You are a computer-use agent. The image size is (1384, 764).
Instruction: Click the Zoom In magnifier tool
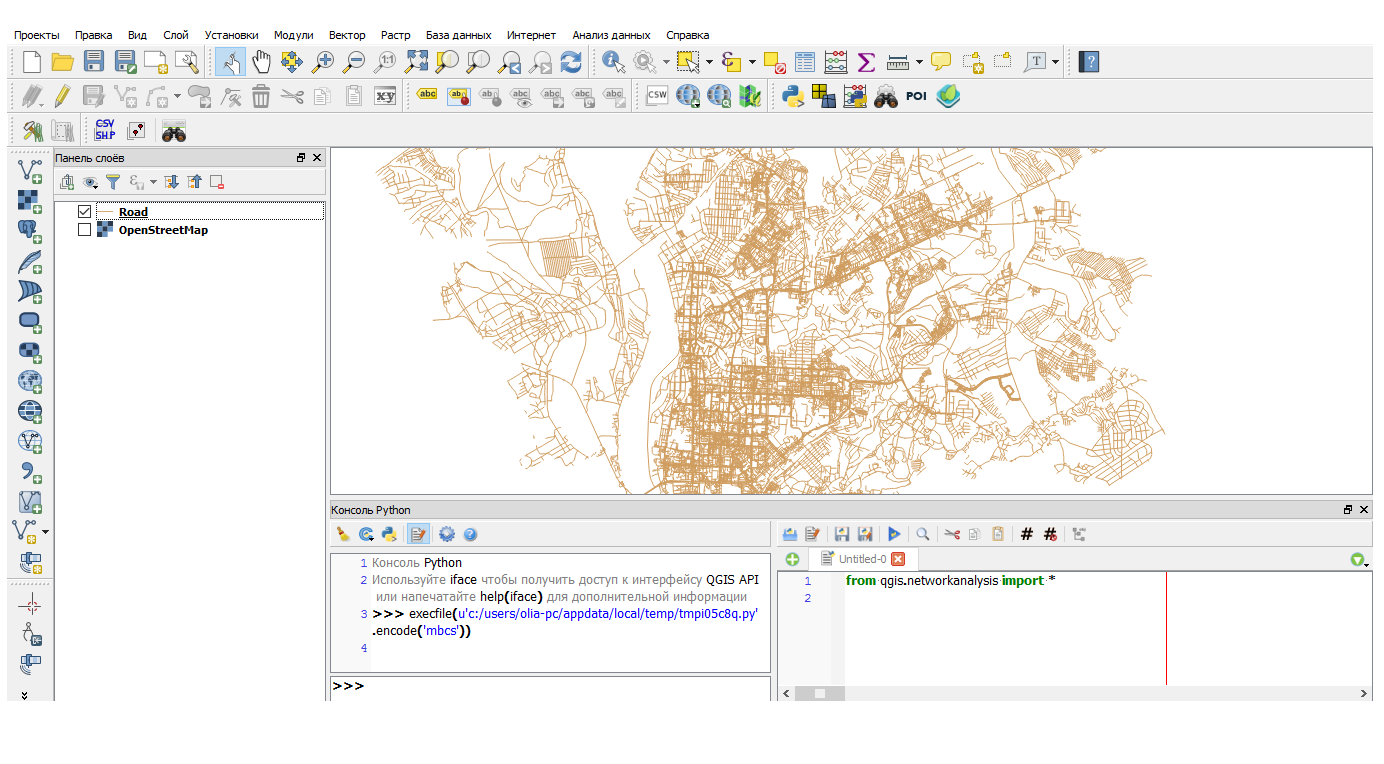coord(323,62)
